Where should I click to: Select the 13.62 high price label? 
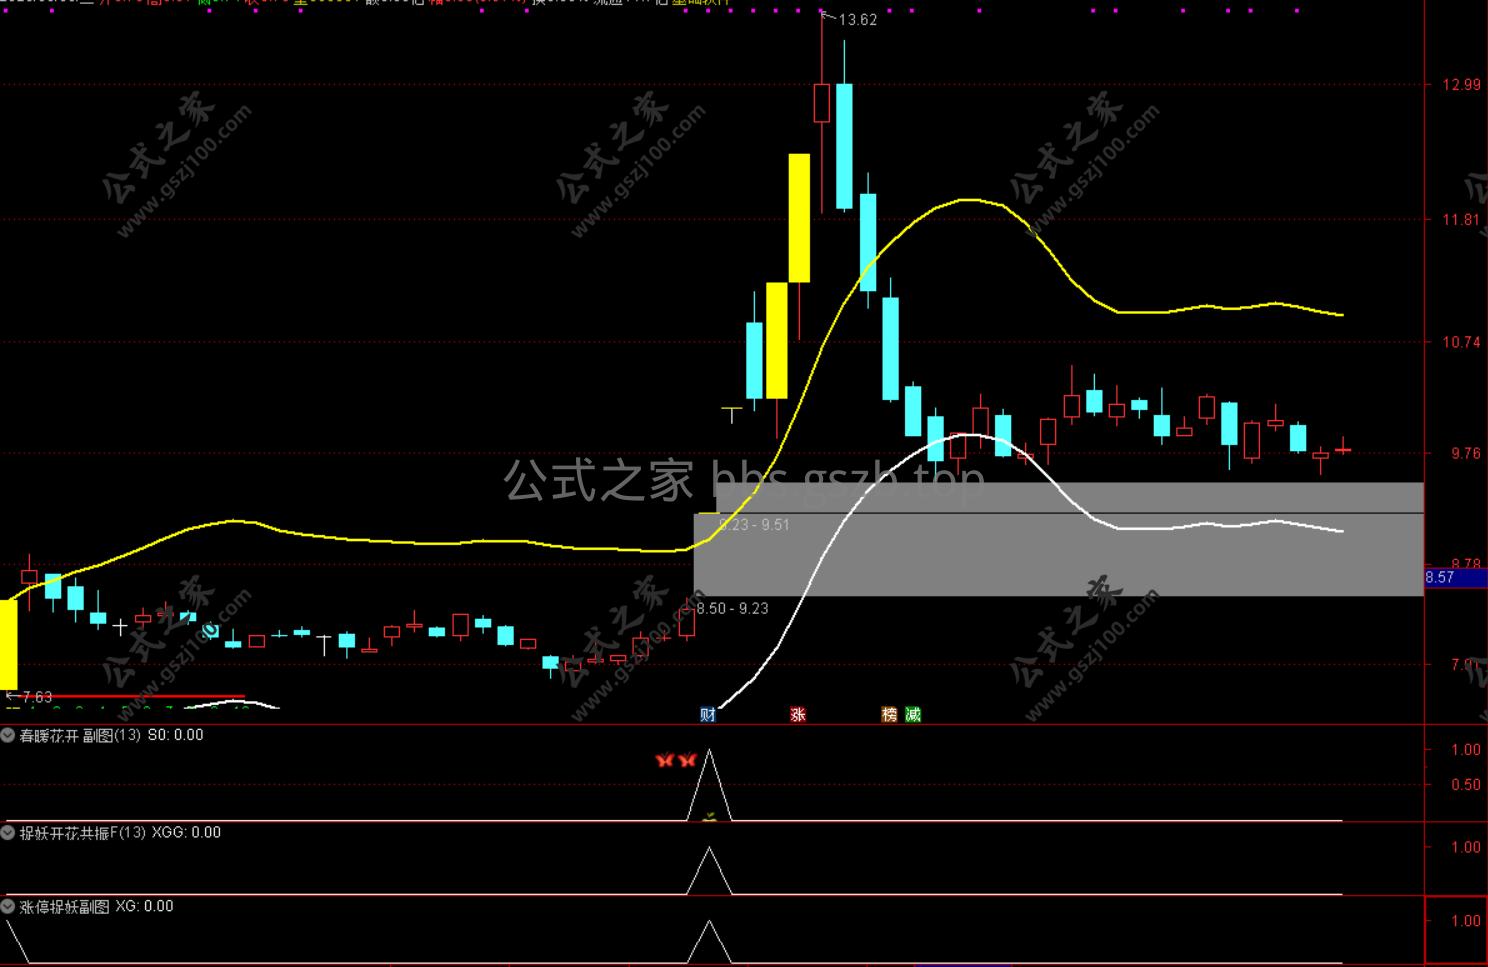click(857, 19)
